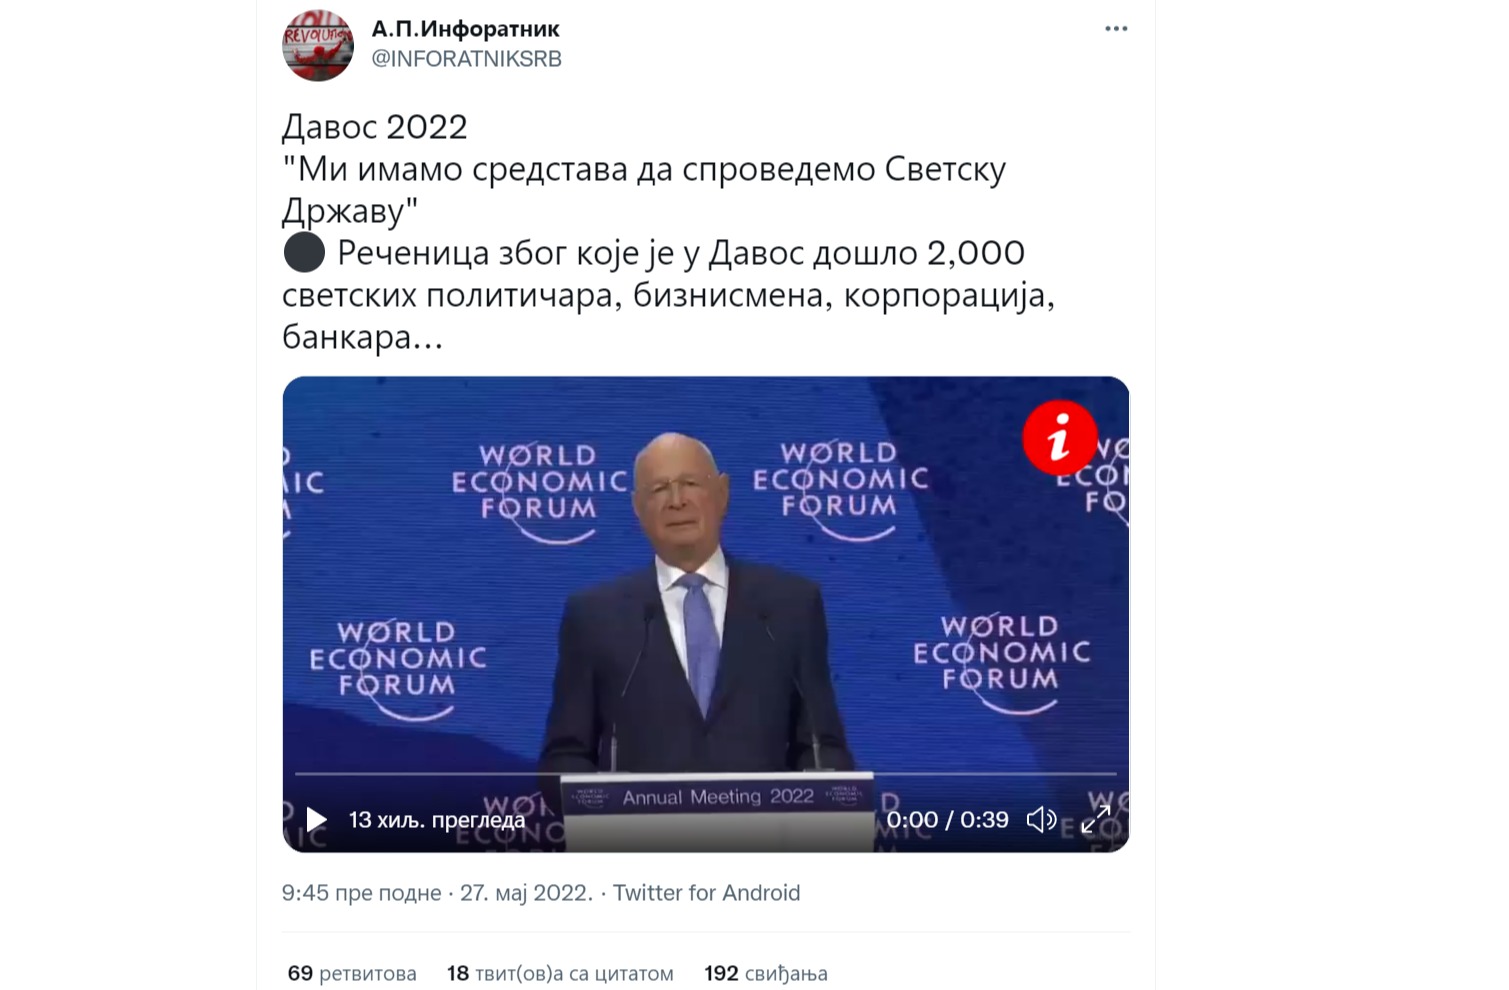Viewport: 1509px width, 990px height.
Task: Click the Annual Meeting 2022 podium sign
Action: (x=718, y=797)
